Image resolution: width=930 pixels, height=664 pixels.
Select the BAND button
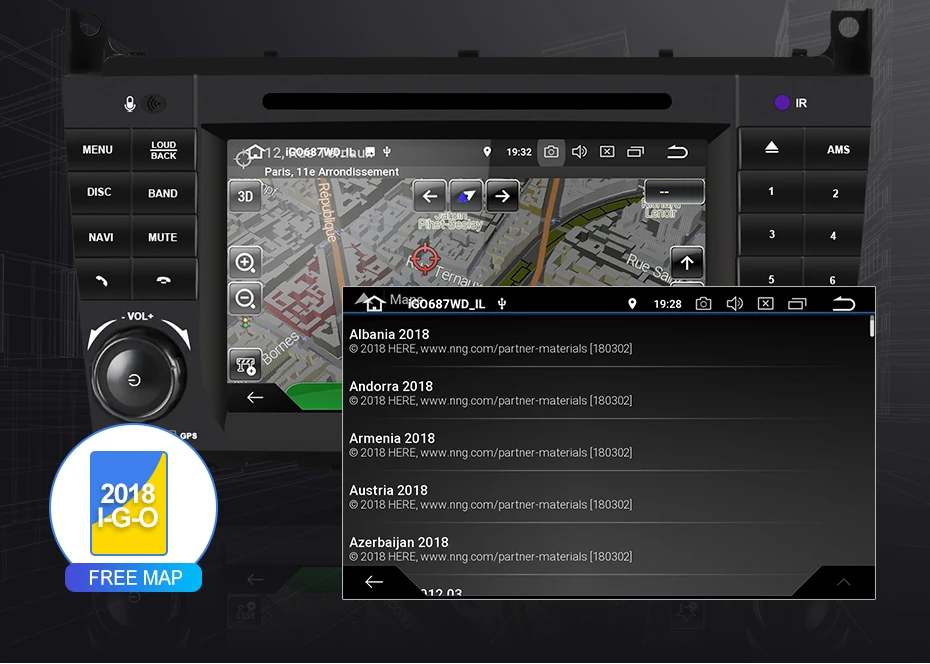[163, 193]
